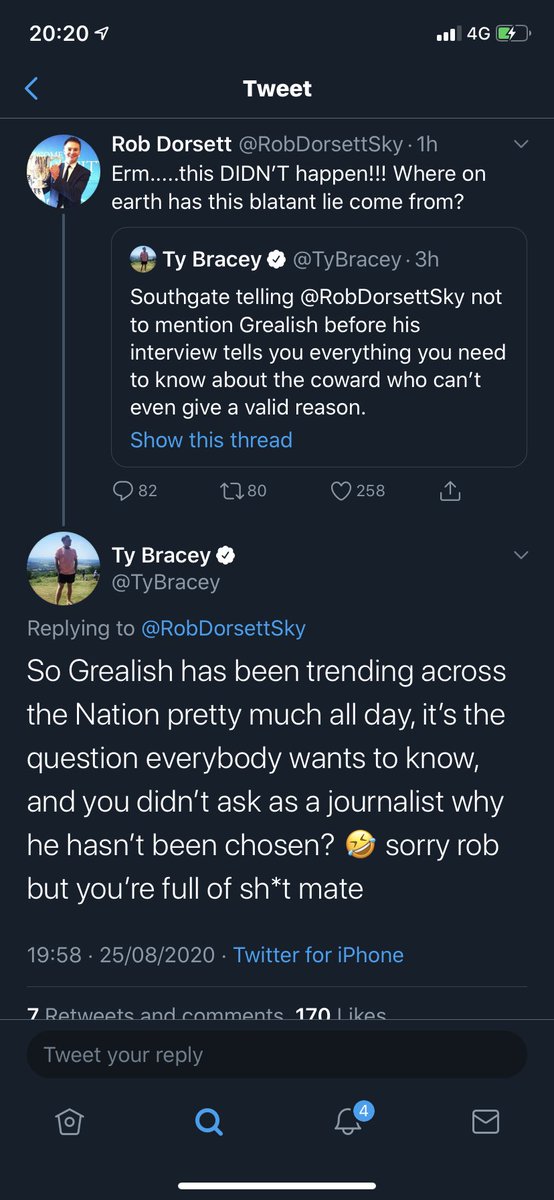Retweet Rob Dorsett's tweet
The image size is (554, 1200).
(x=244, y=490)
